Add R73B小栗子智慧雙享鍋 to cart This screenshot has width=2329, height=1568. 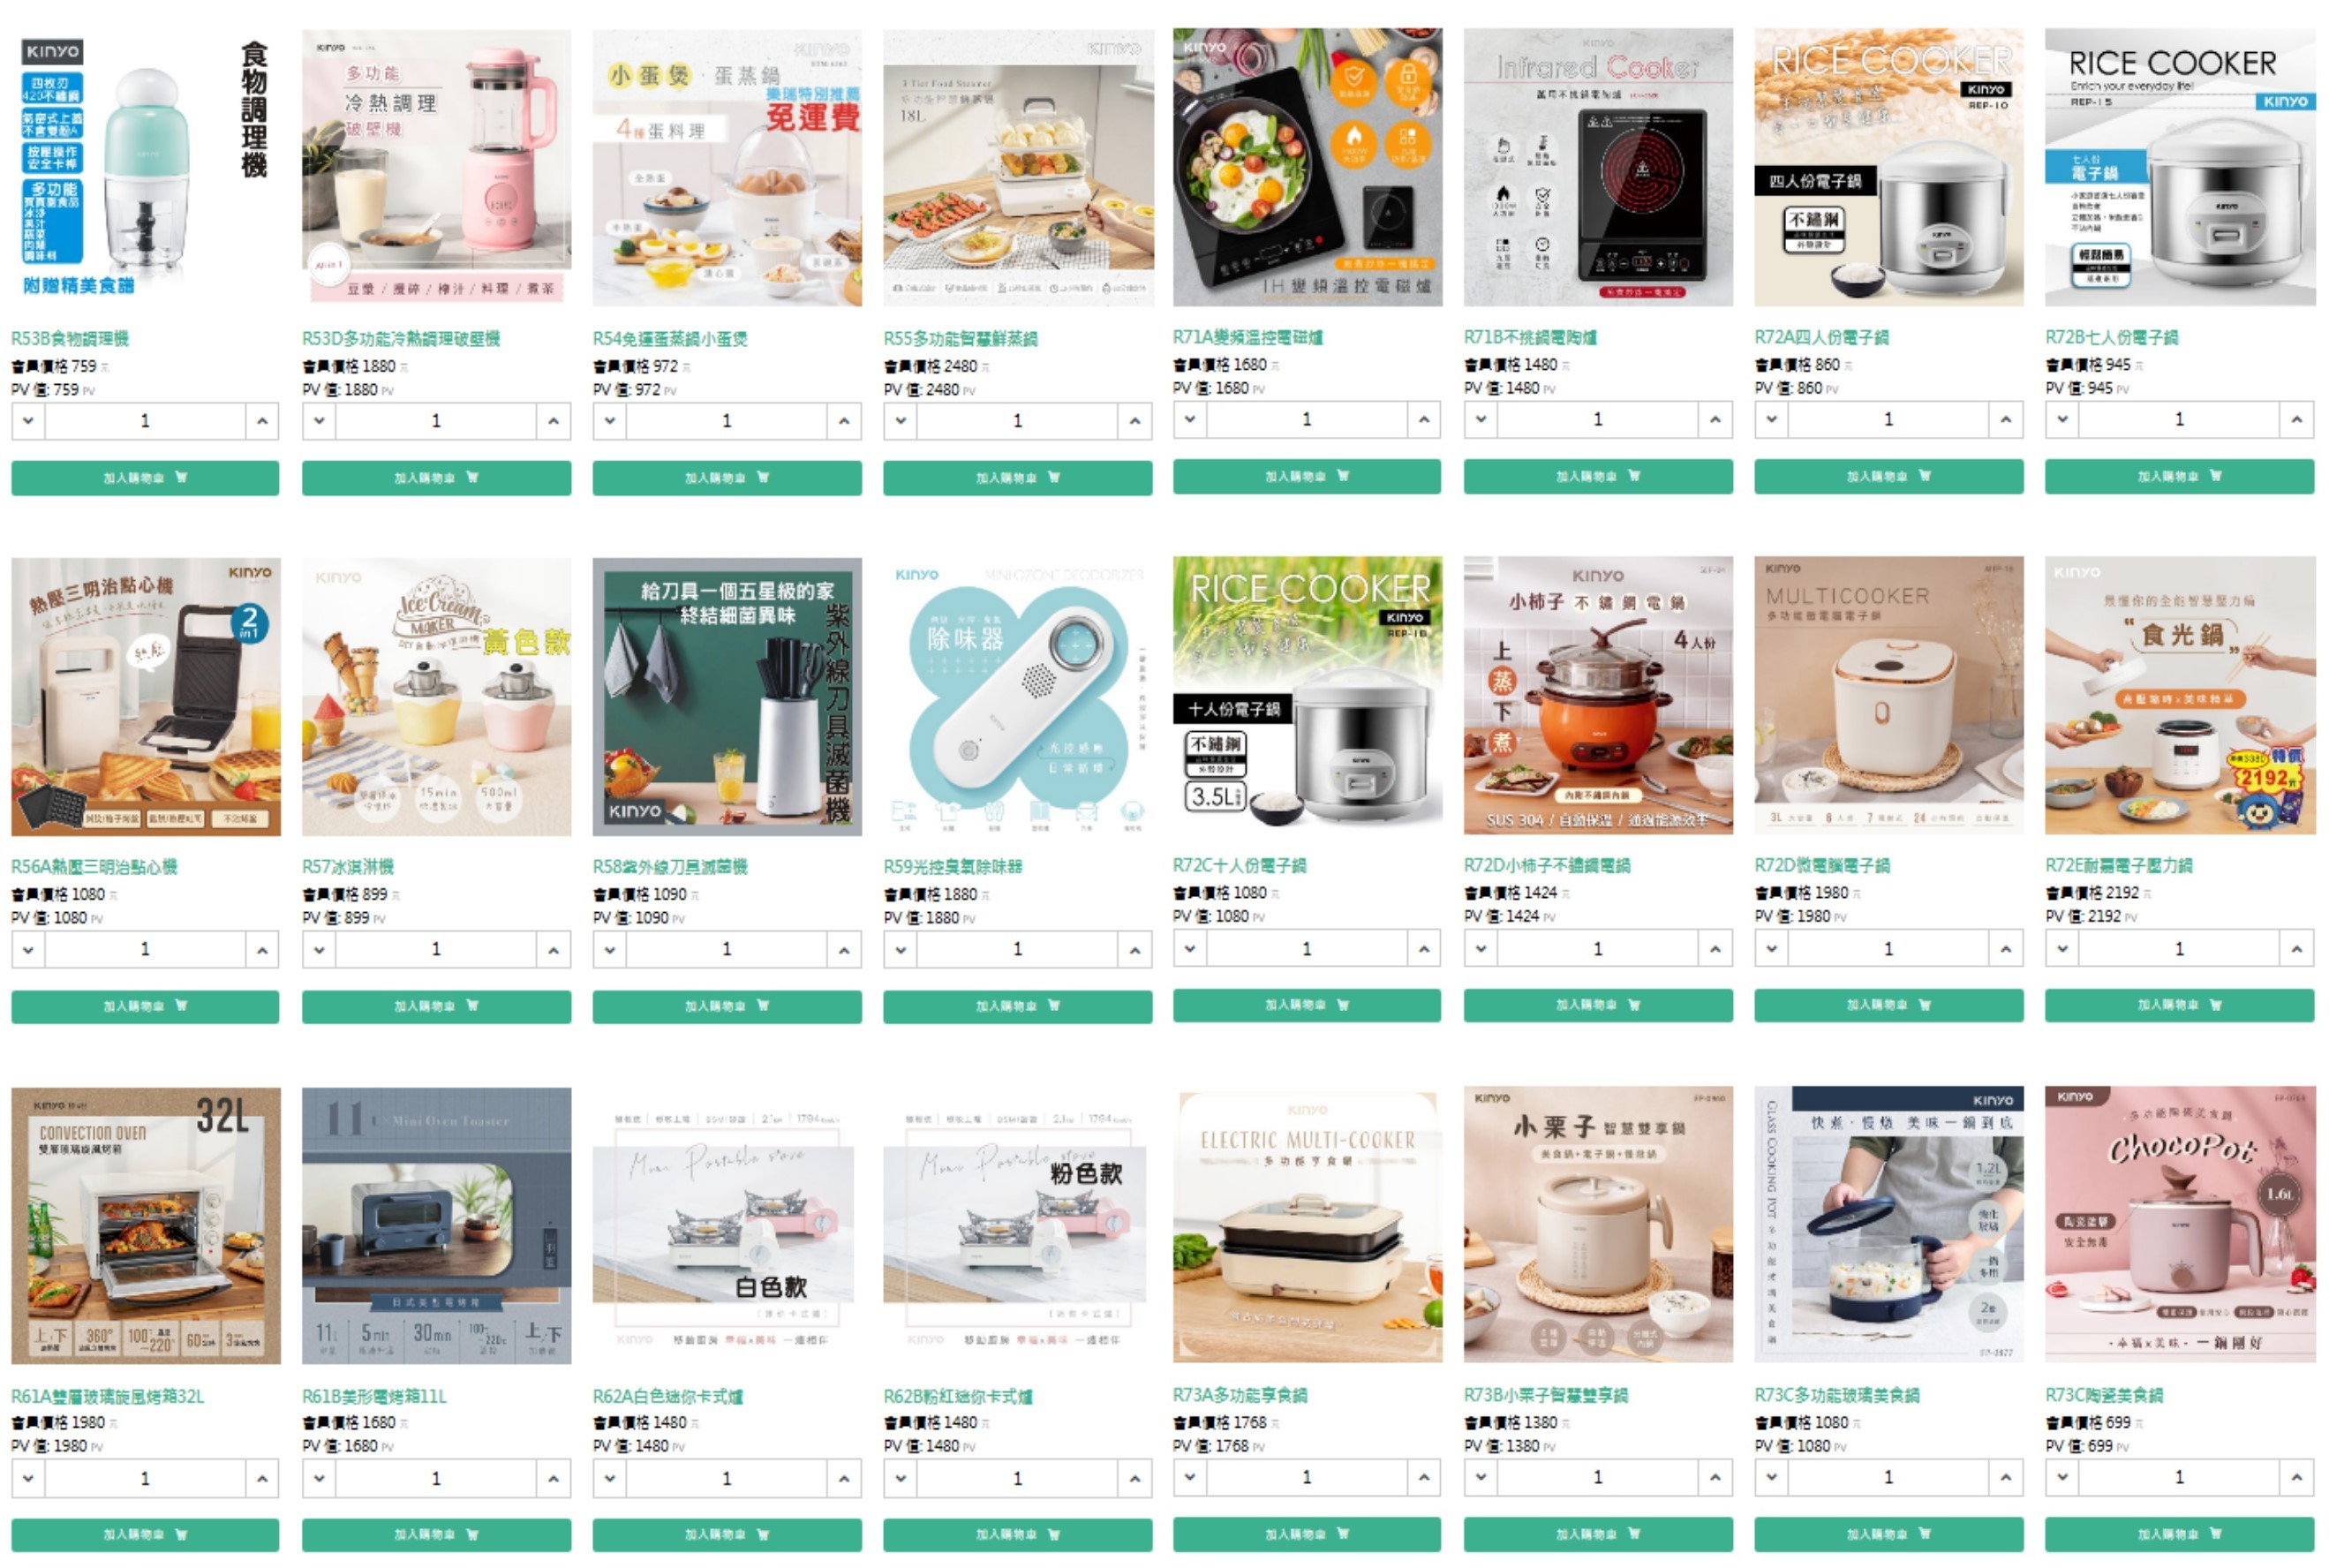coord(1598,1534)
